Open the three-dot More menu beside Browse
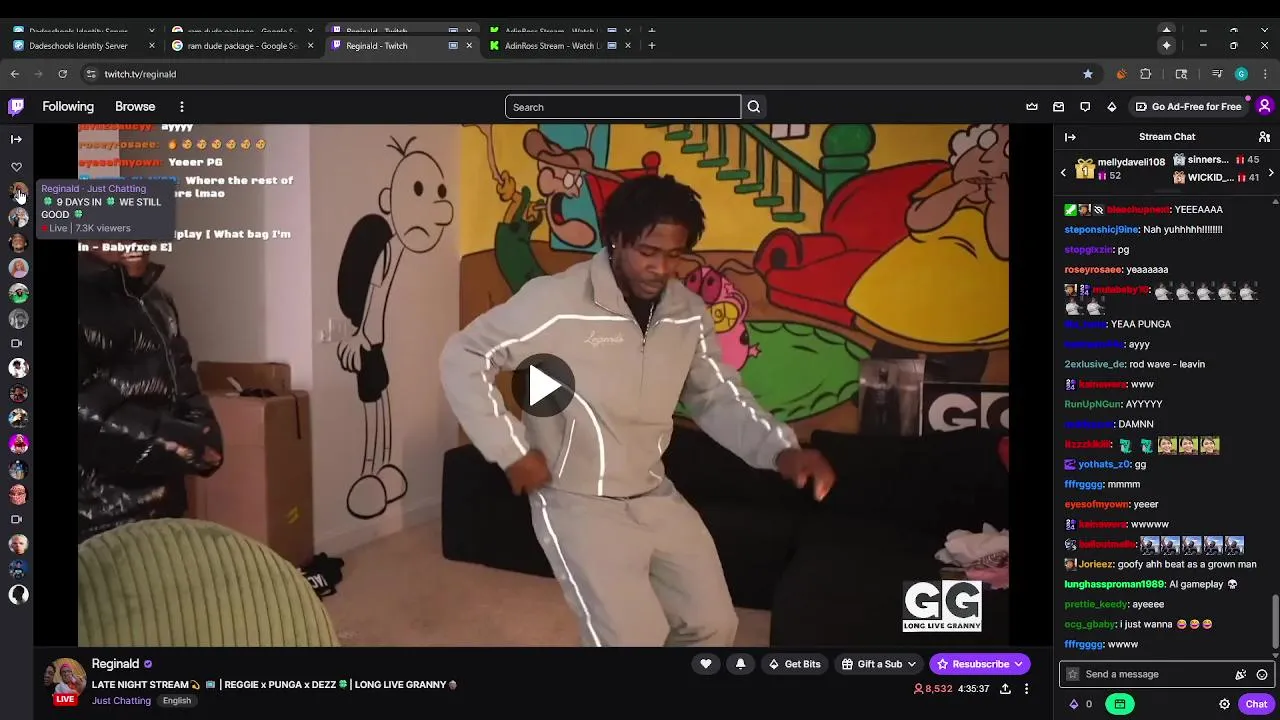This screenshot has width=1280, height=720. pyautogui.click(x=181, y=107)
